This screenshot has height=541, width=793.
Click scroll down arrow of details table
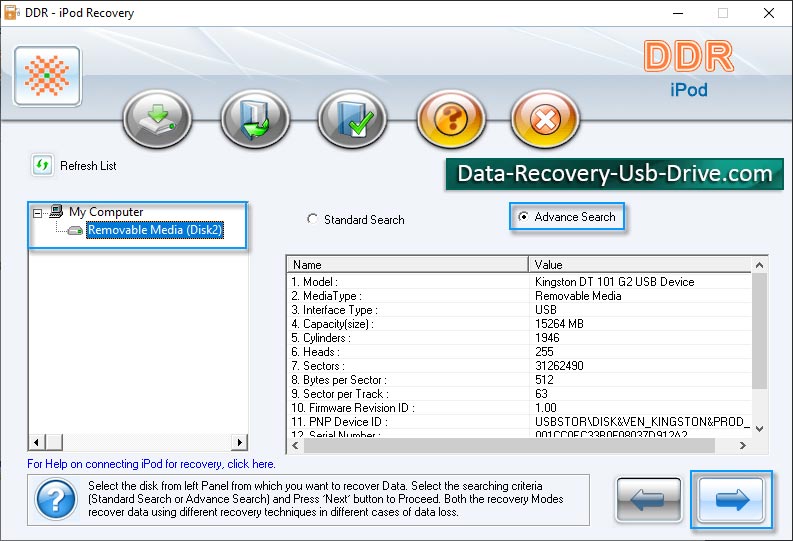click(x=760, y=429)
